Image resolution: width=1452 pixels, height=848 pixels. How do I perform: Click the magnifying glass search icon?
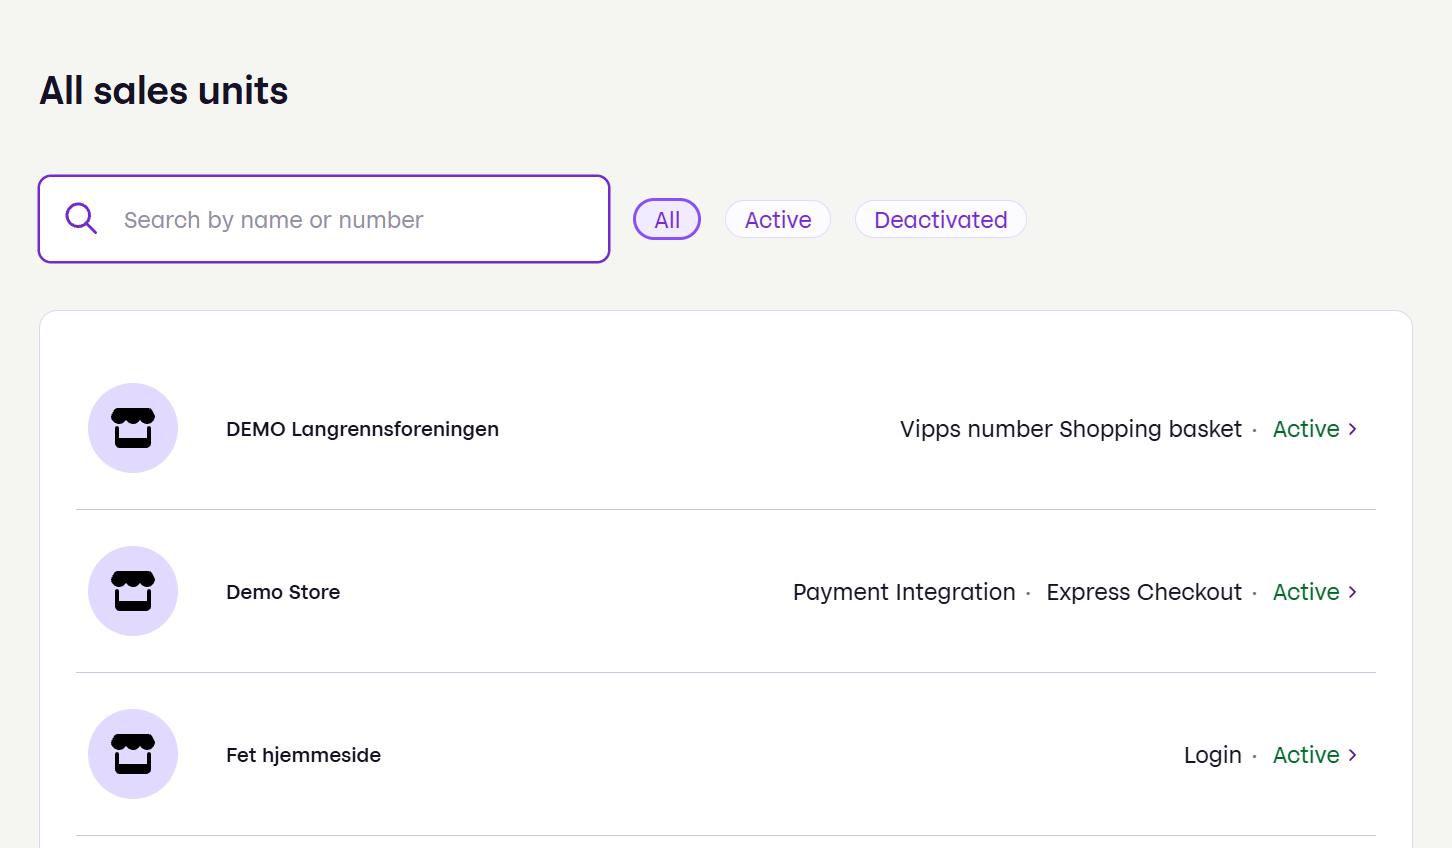80,218
